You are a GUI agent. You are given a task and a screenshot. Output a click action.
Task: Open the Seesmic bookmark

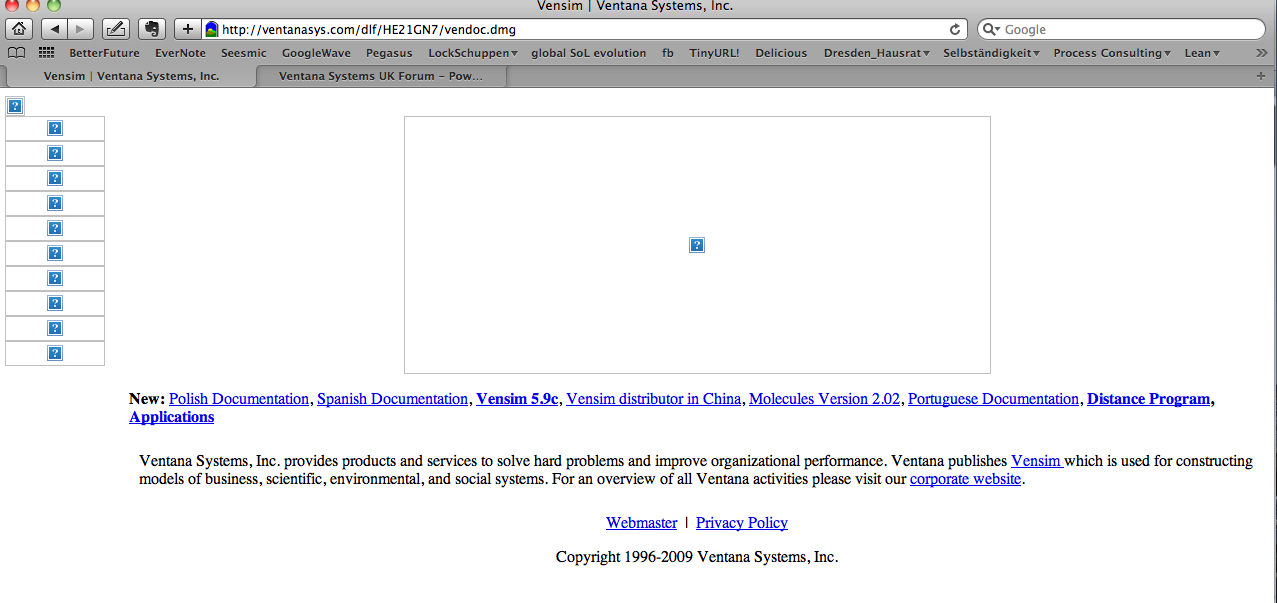pos(244,53)
